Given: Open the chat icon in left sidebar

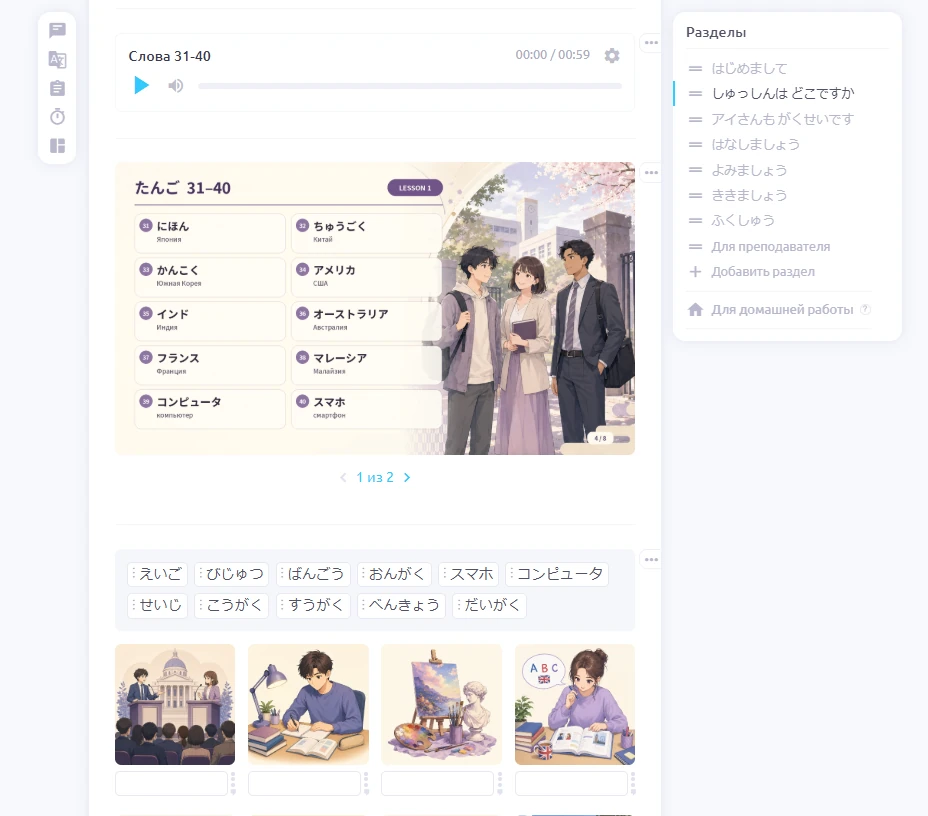Looking at the screenshot, I should (x=57, y=30).
